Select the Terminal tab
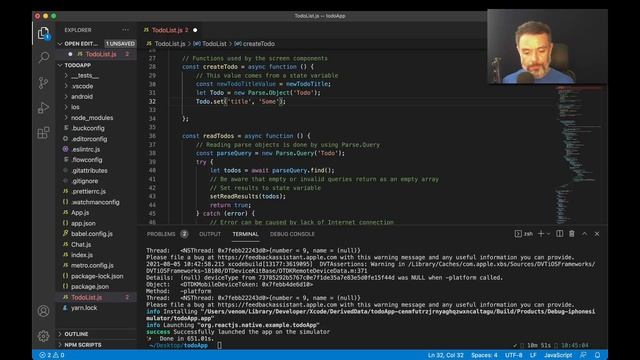Screen dimensions: 640x360 pos(245,234)
